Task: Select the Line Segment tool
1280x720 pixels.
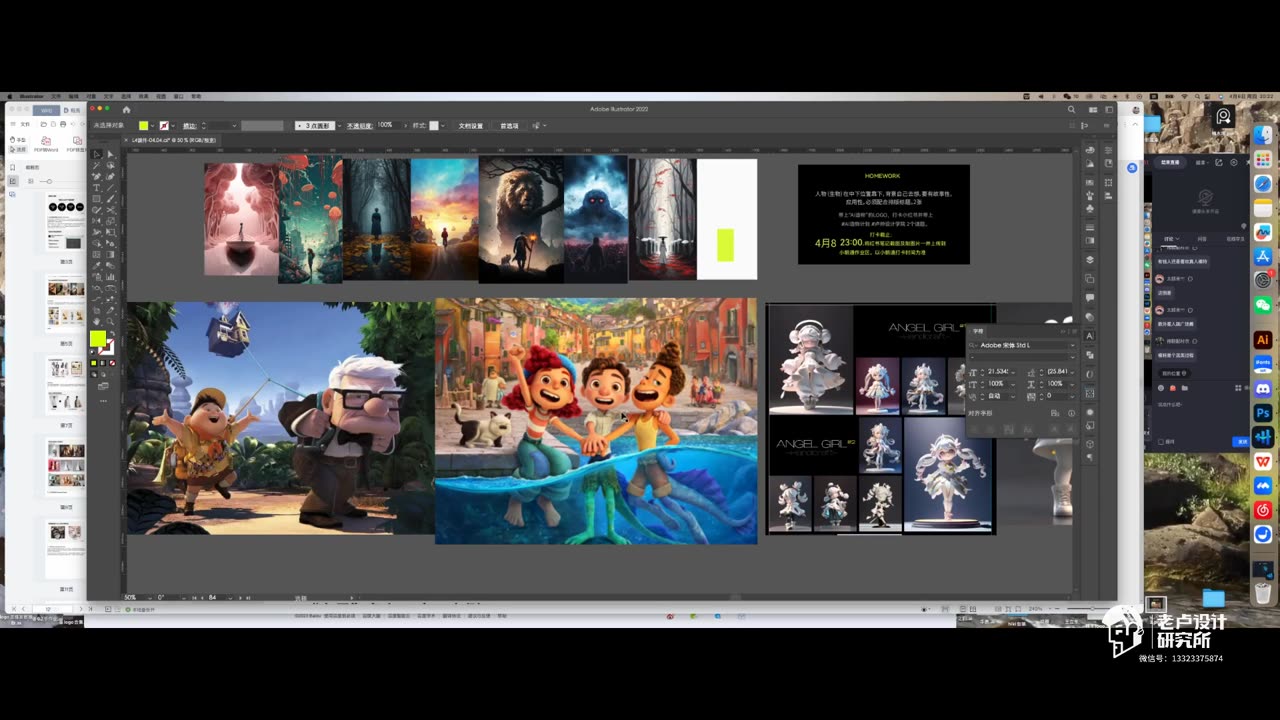Action: 109,188
